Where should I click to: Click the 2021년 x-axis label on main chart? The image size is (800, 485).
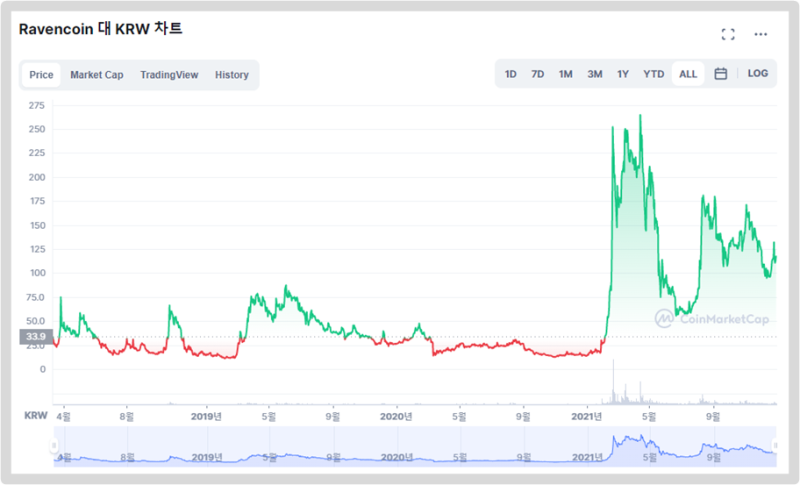coord(586,417)
